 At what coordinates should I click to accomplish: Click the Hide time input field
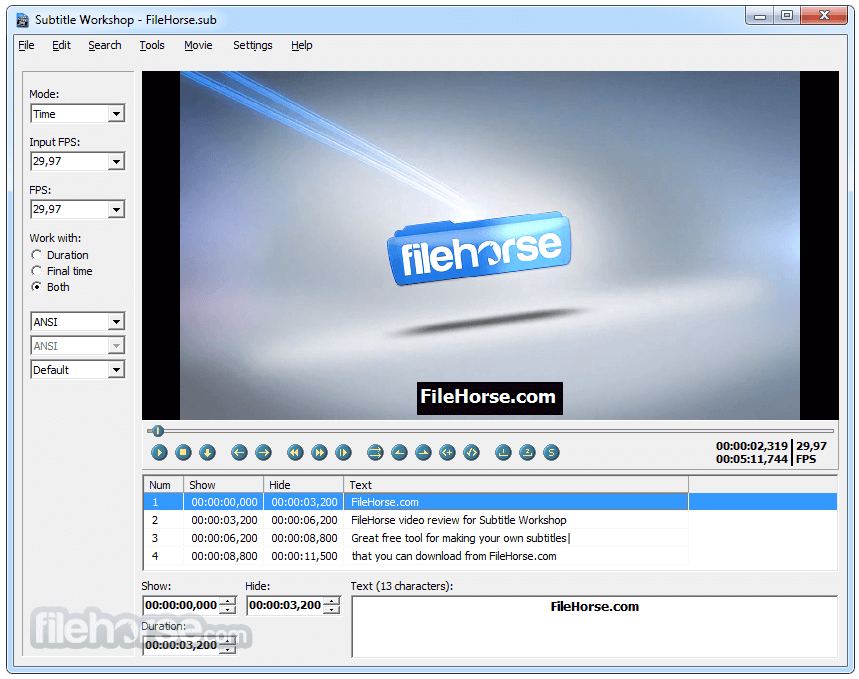coord(285,606)
